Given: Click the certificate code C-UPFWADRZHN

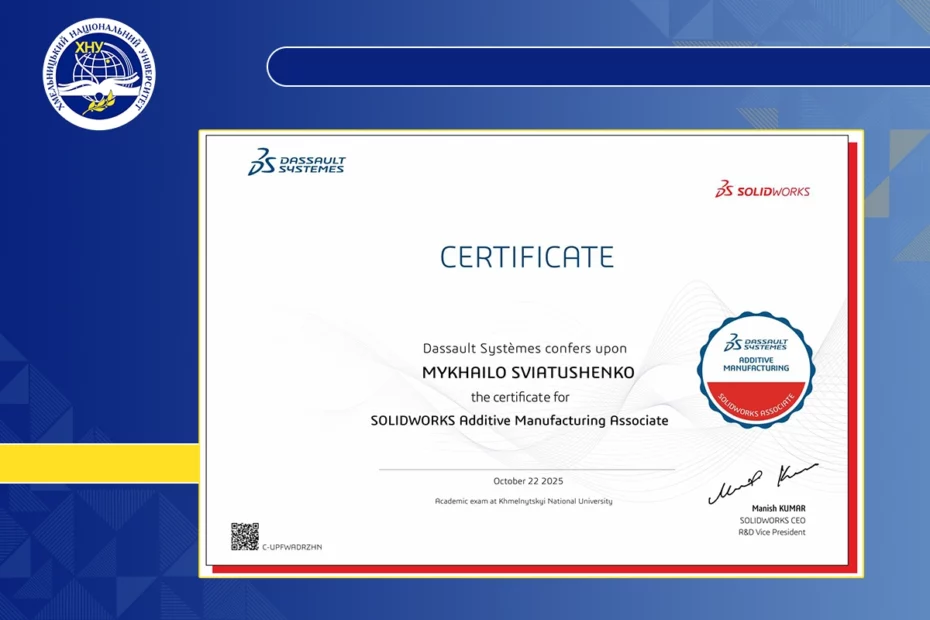Looking at the screenshot, I should click(x=292, y=547).
